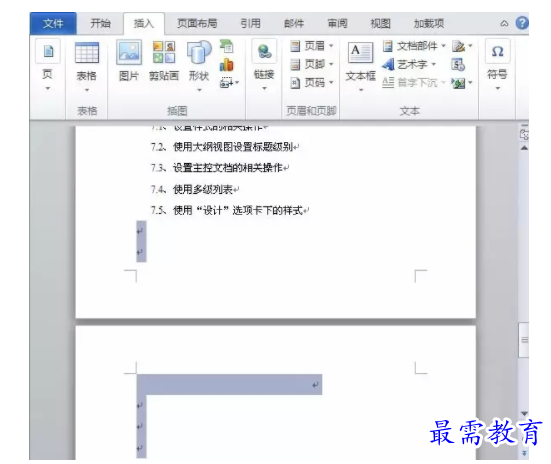The height and width of the screenshot is (464, 551).
Task: Switch to the 引用 tab
Action: coord(250,24)
